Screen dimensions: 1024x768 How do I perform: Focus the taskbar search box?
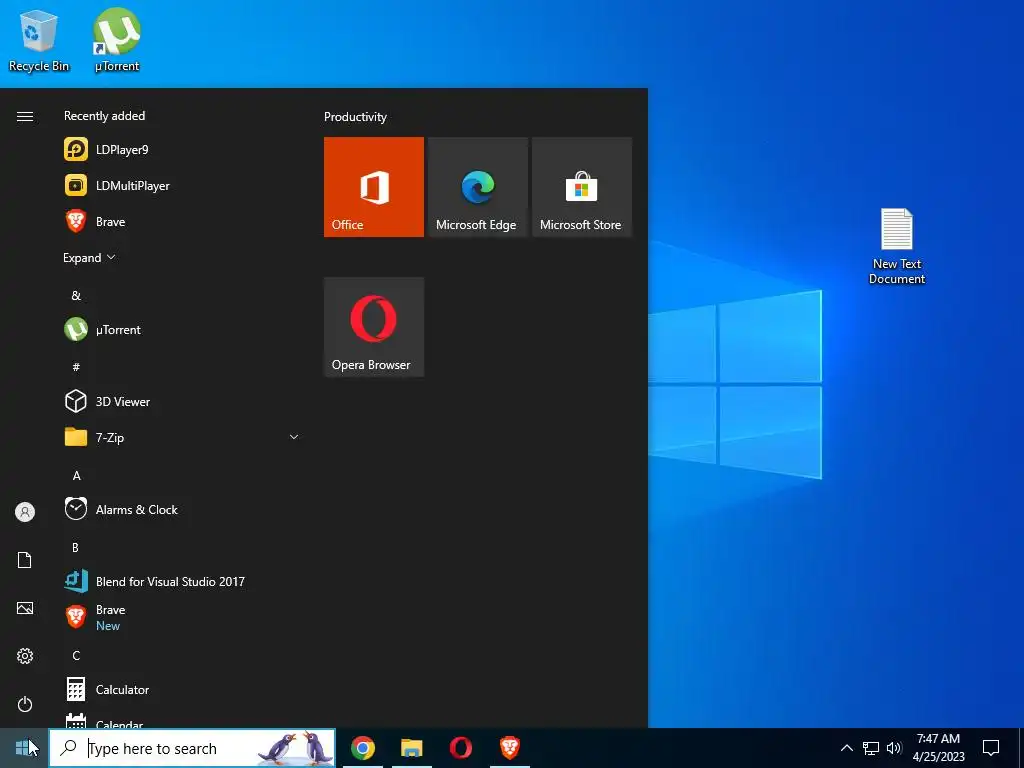pos(193,748)
